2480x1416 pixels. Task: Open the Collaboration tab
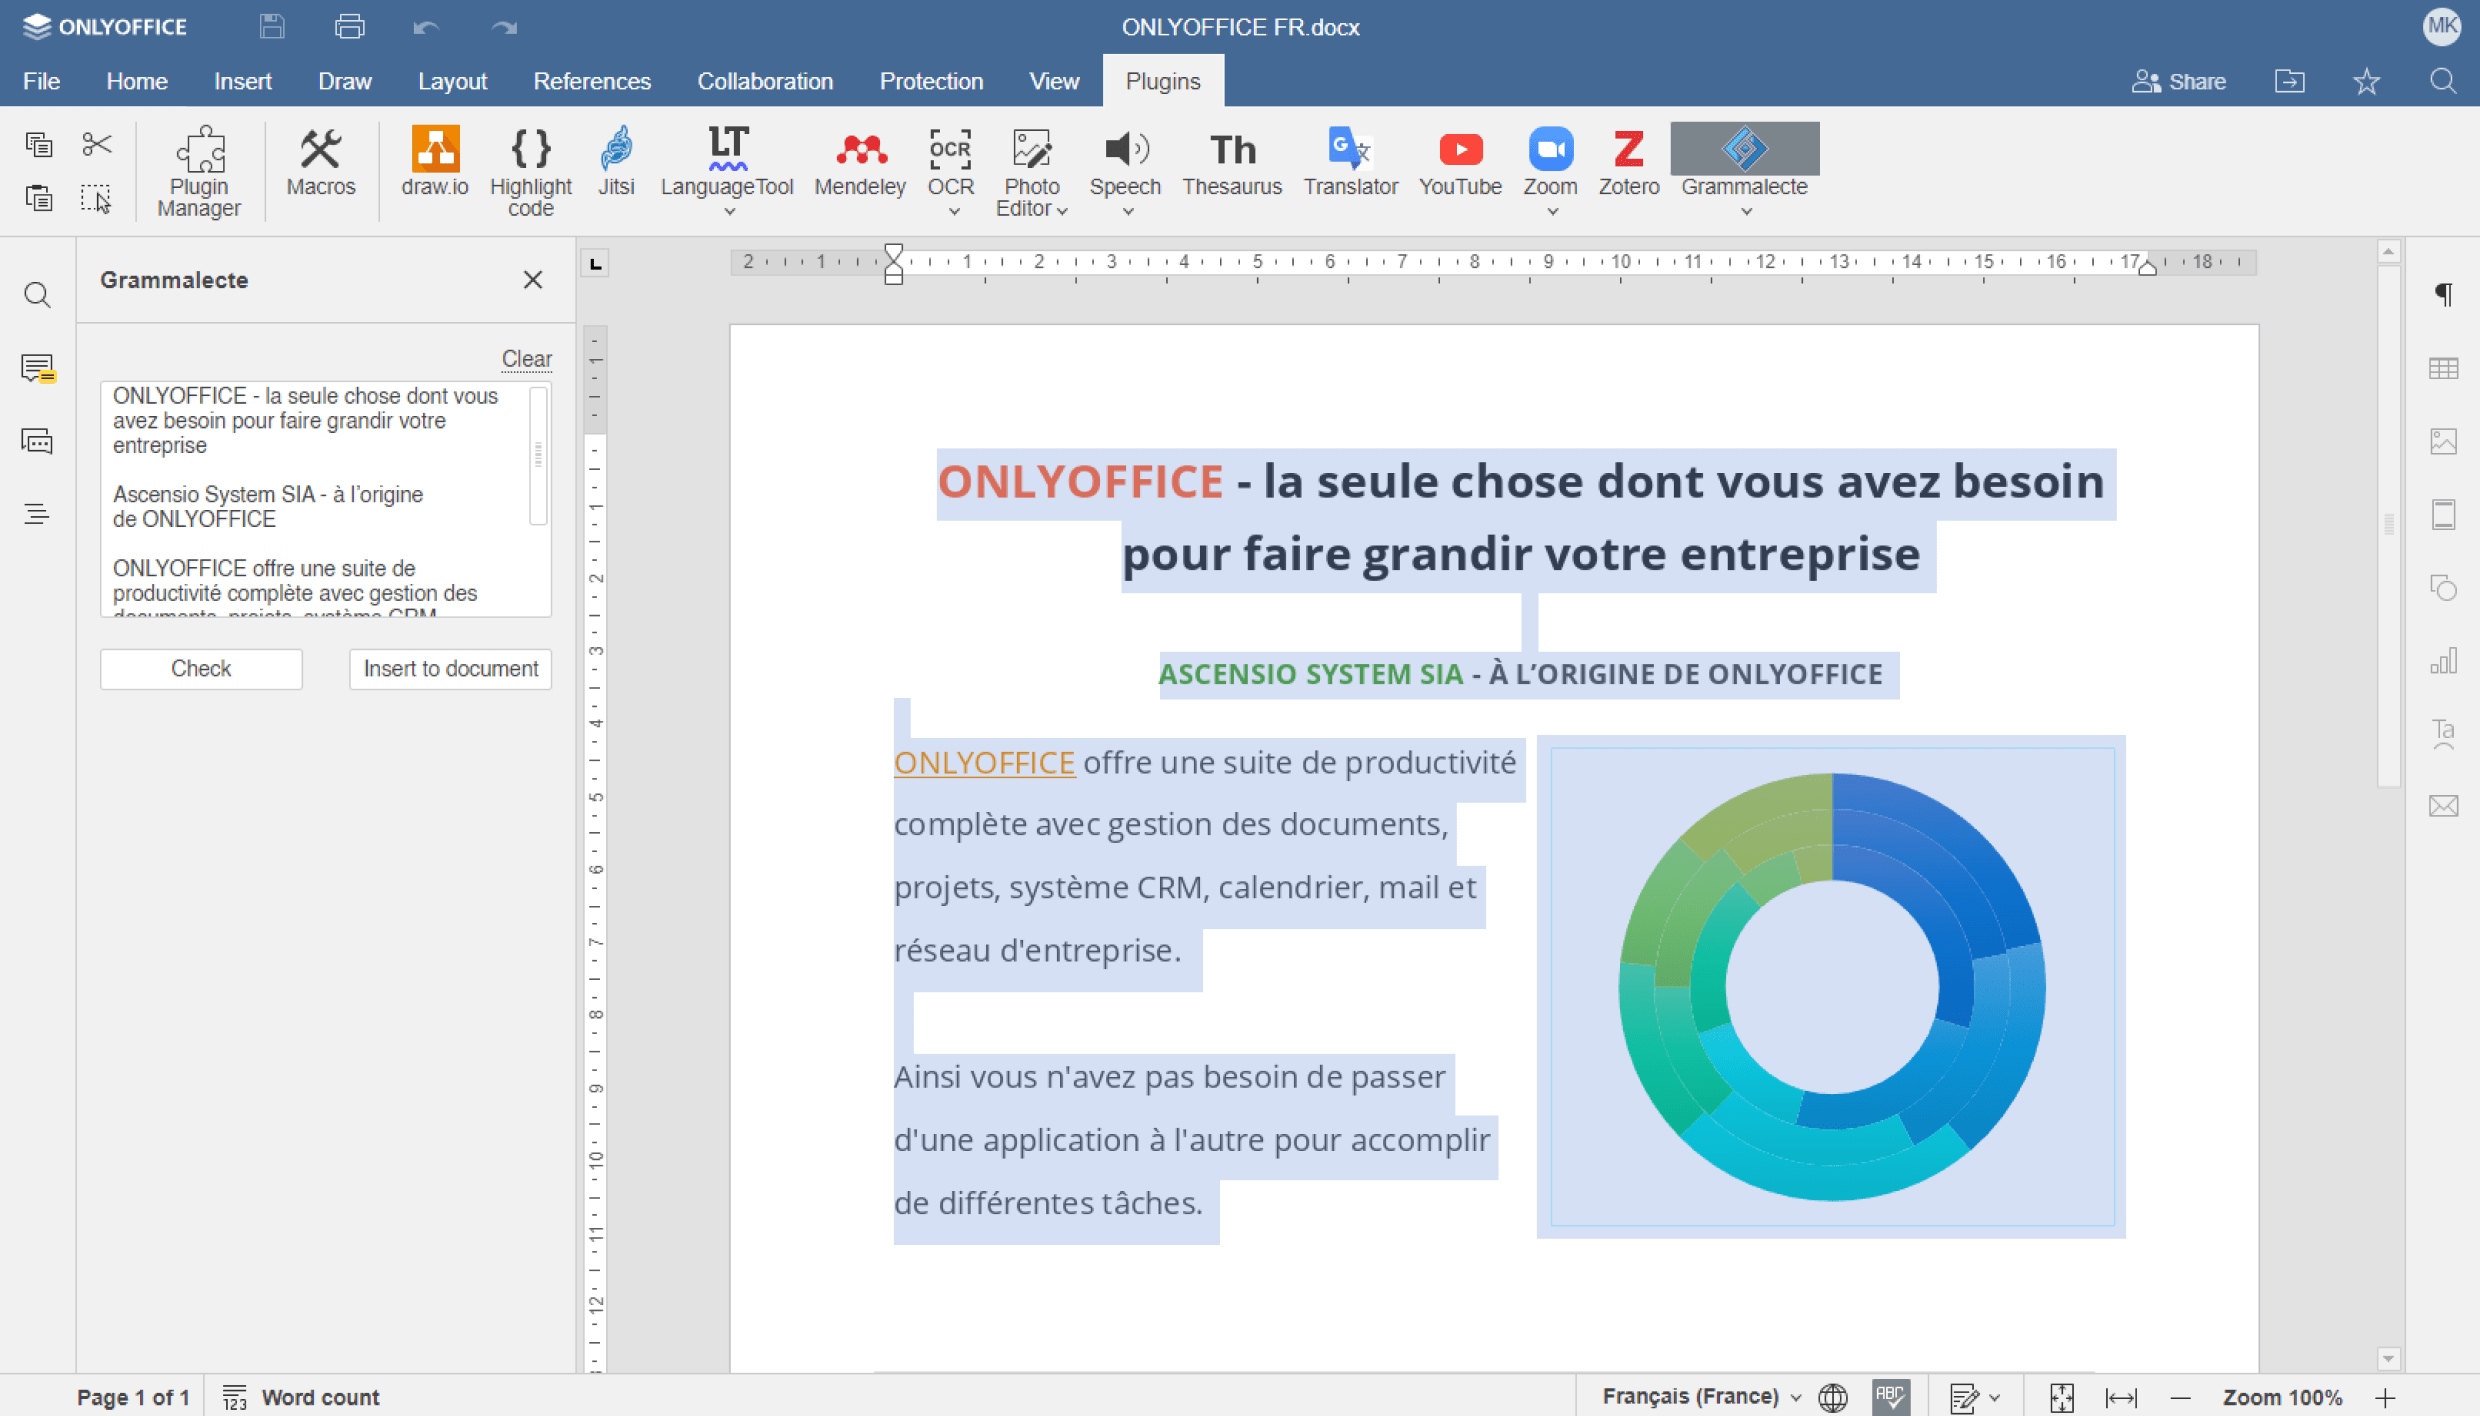tap(764, 81)
